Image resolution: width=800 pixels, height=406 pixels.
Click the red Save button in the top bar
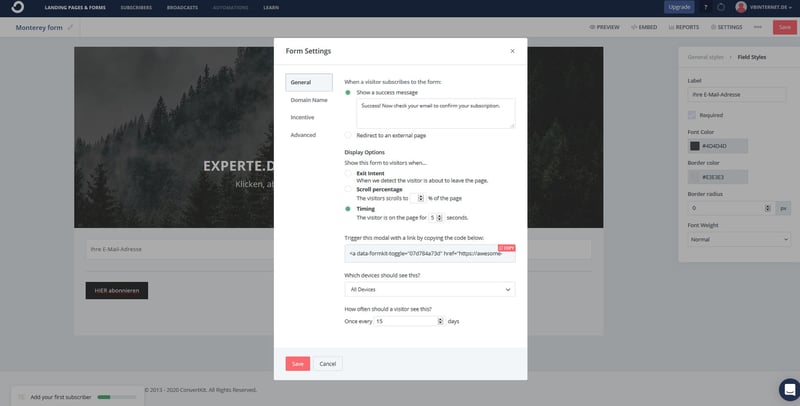(785, 27)
